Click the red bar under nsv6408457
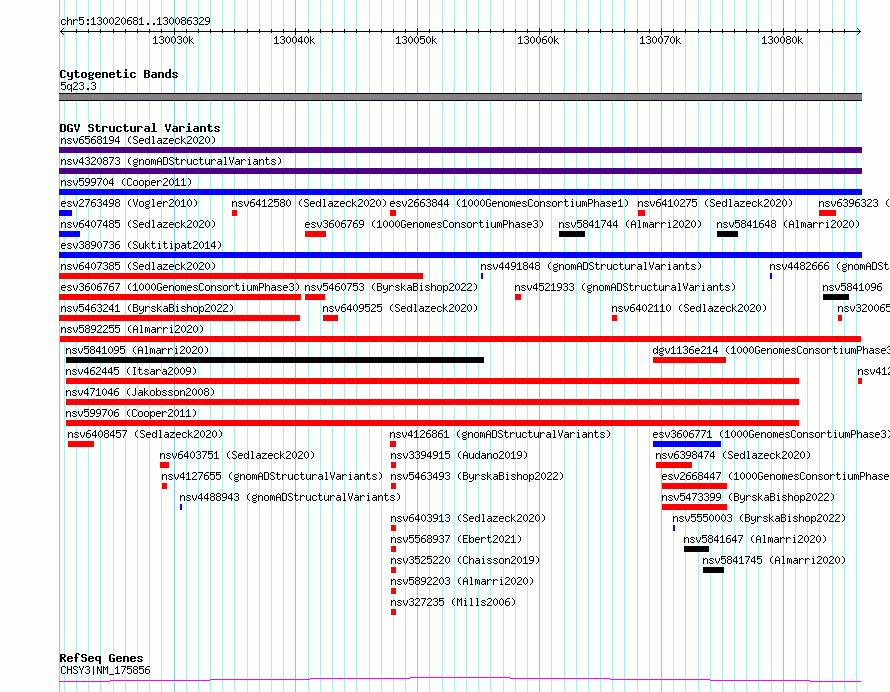 click(x=81, y=444)
